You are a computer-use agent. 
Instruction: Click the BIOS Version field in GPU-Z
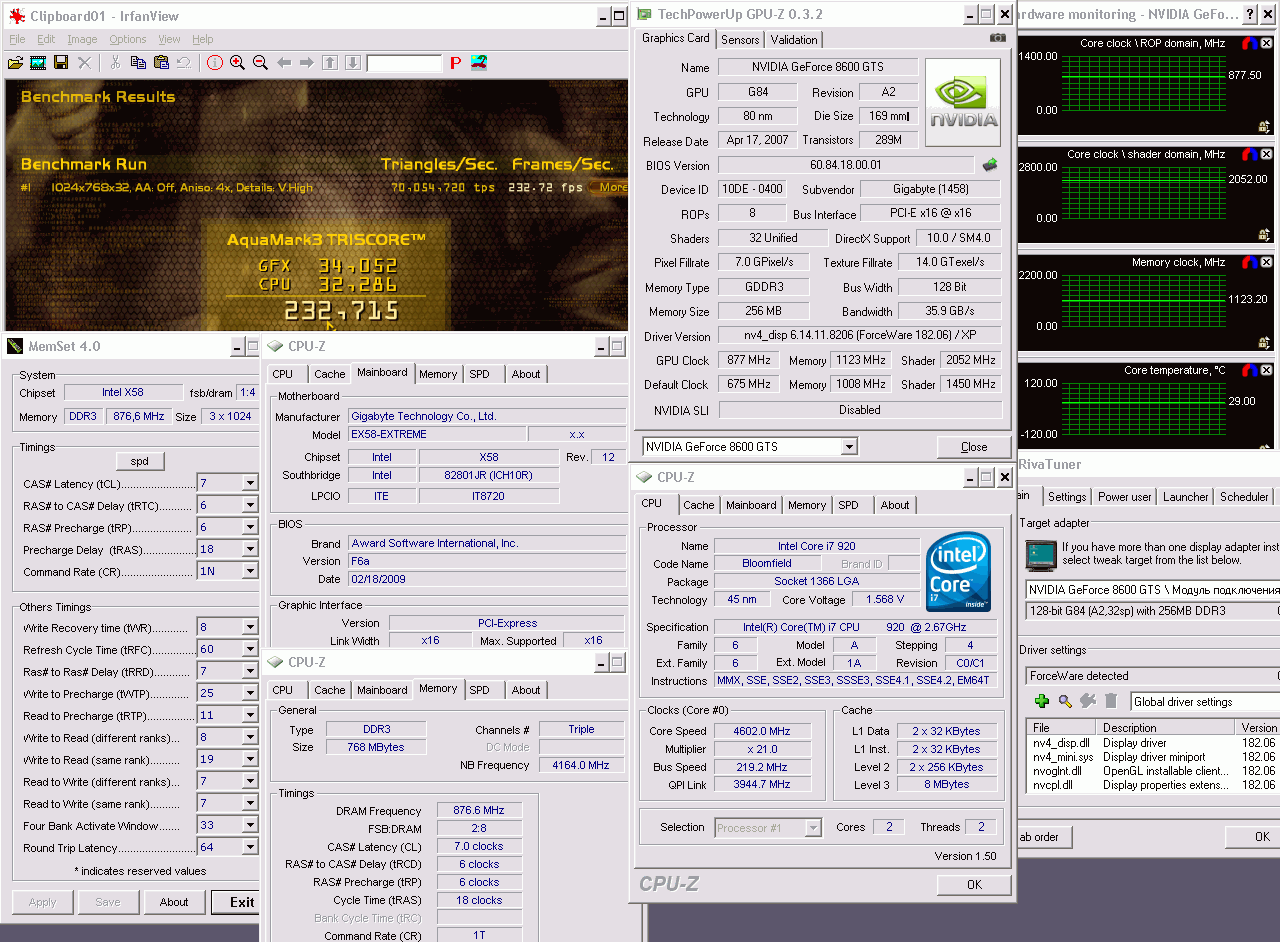(x=846, y=165)
